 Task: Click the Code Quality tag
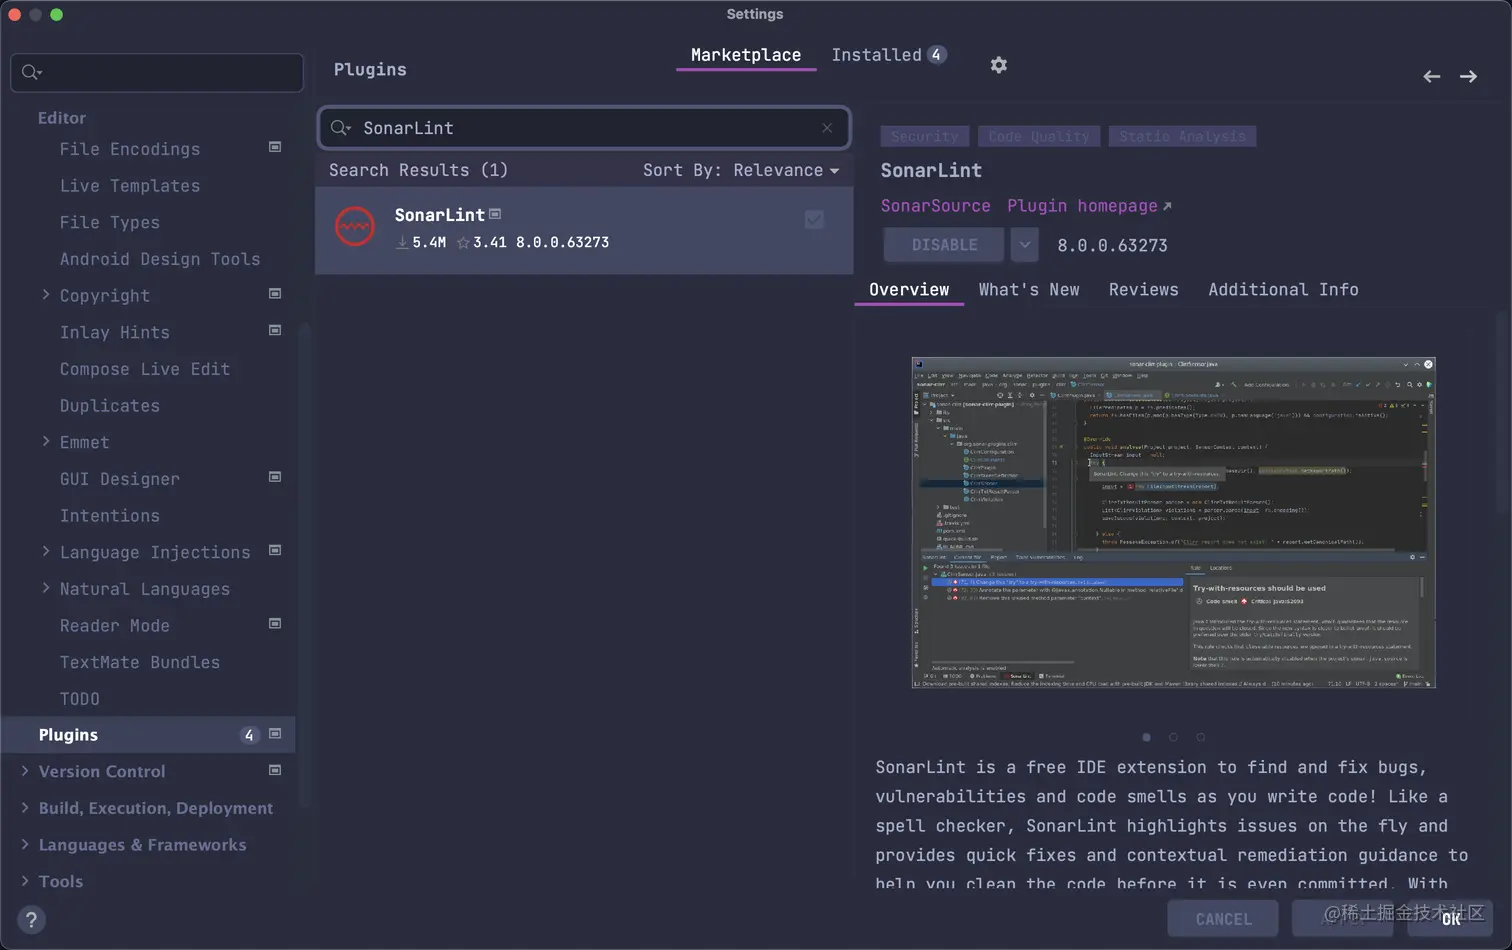pos(1039,136)
